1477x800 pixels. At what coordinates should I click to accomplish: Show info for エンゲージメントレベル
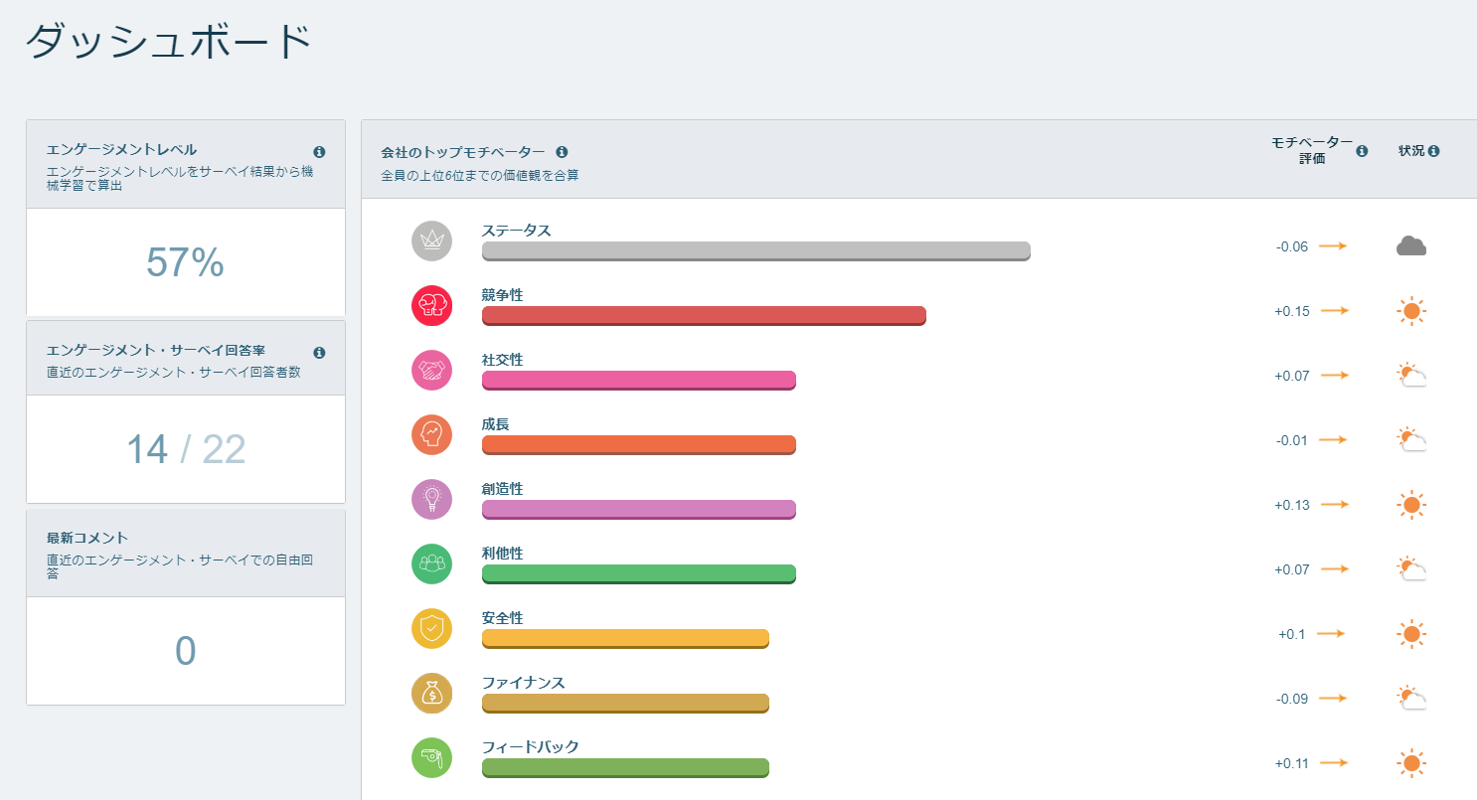pyautogui.click(x=320, y=152)
